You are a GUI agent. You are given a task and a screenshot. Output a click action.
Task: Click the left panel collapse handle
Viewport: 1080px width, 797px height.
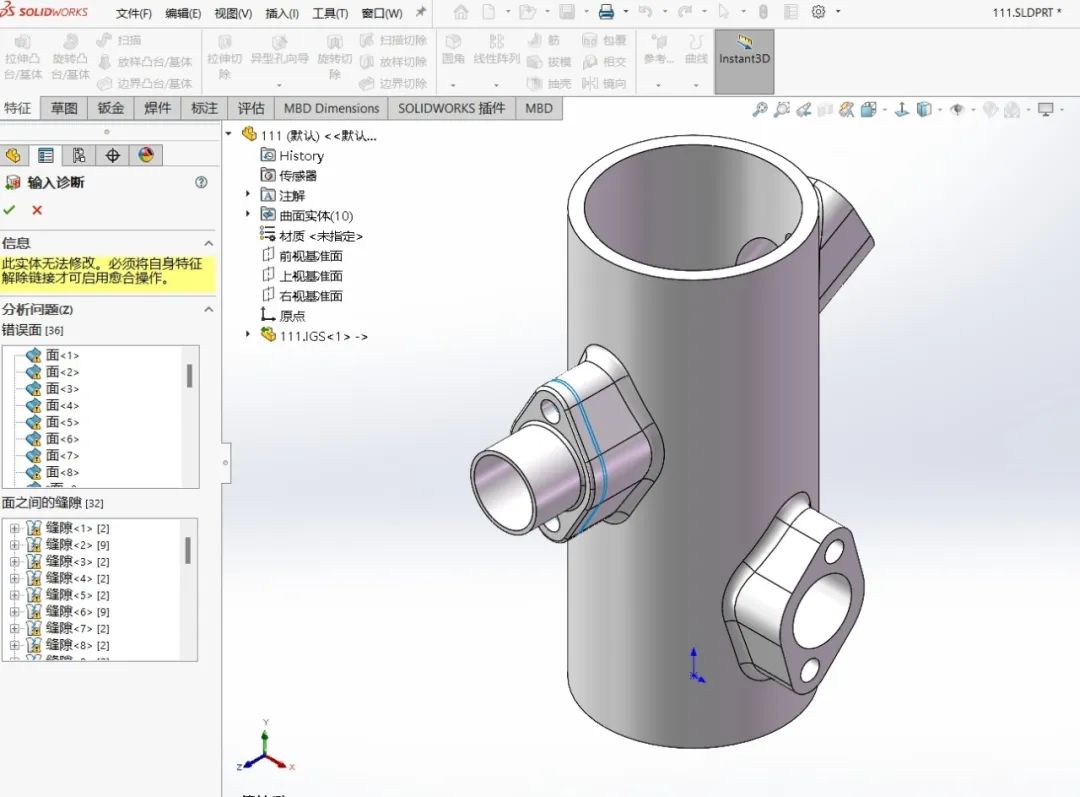pyautogui.click(x=225, y=463)
